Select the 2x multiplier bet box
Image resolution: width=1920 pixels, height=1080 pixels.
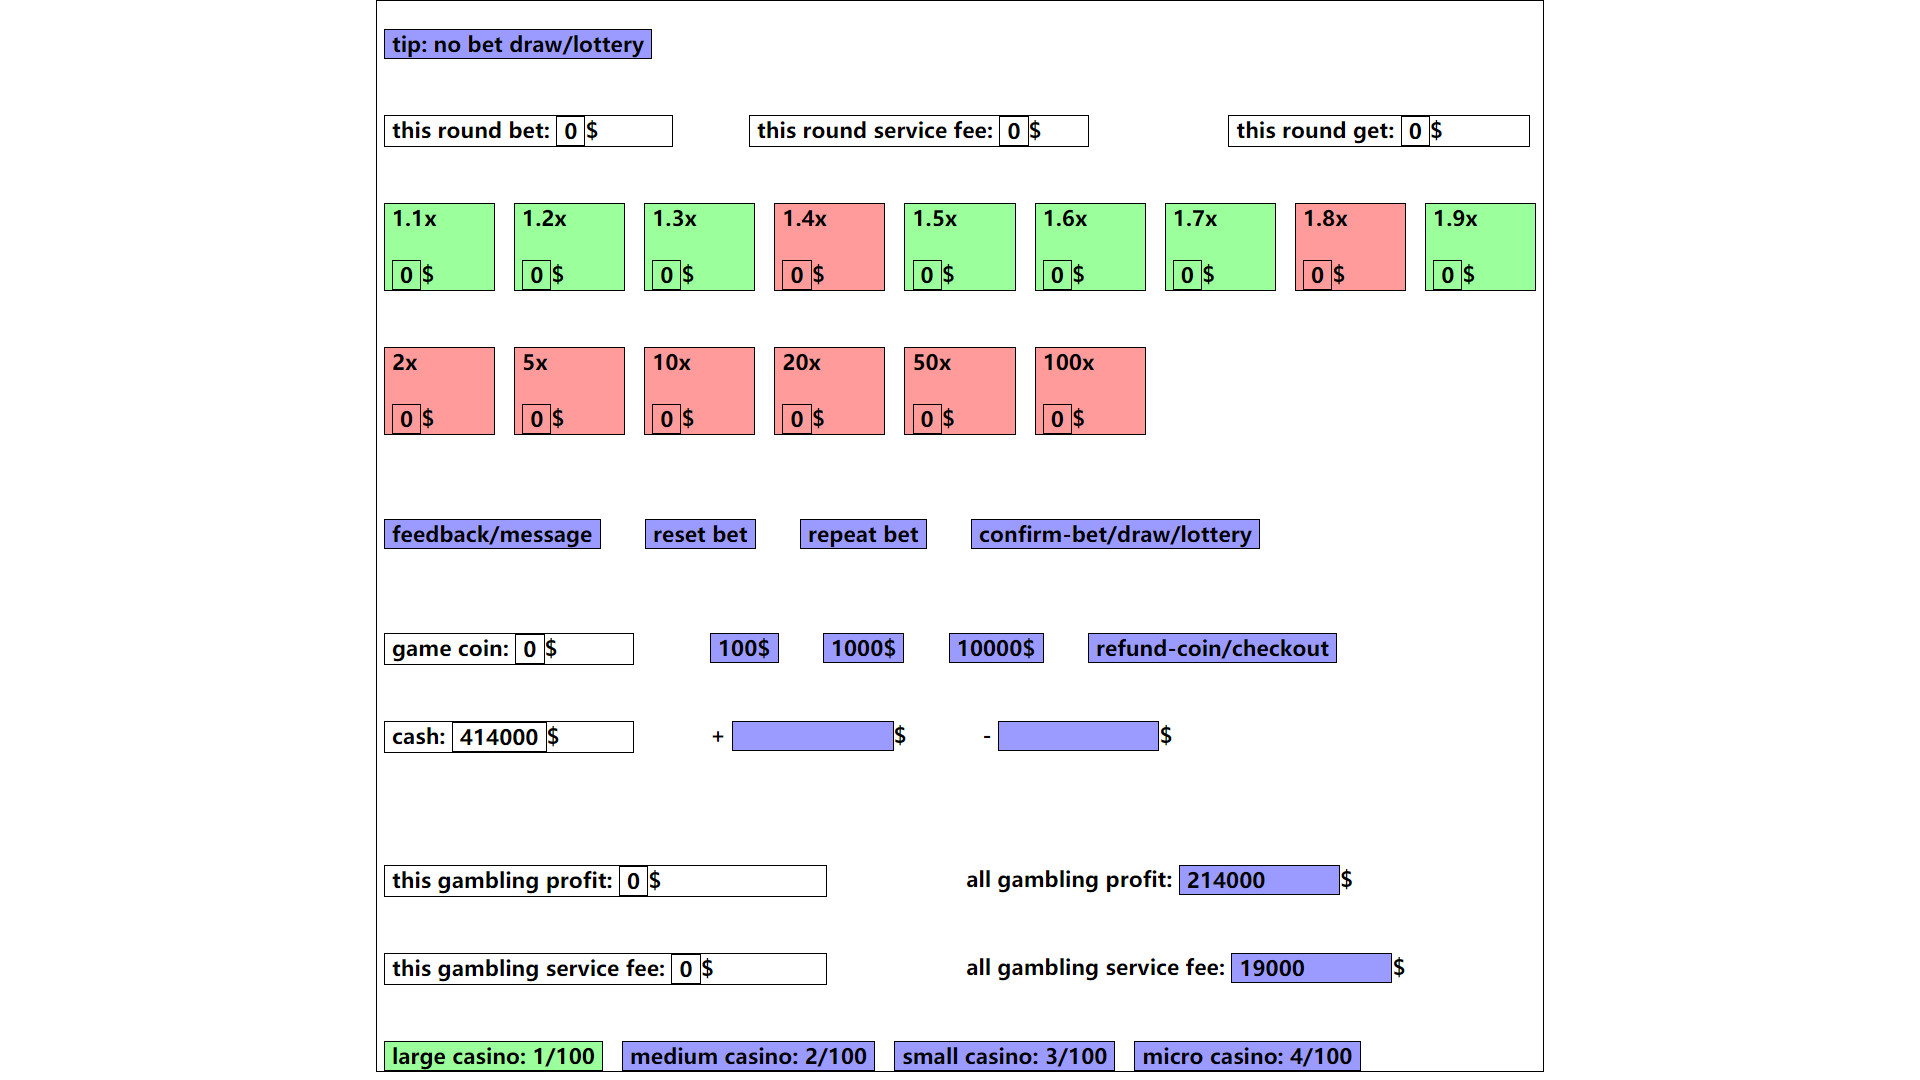tap(439, 390)
